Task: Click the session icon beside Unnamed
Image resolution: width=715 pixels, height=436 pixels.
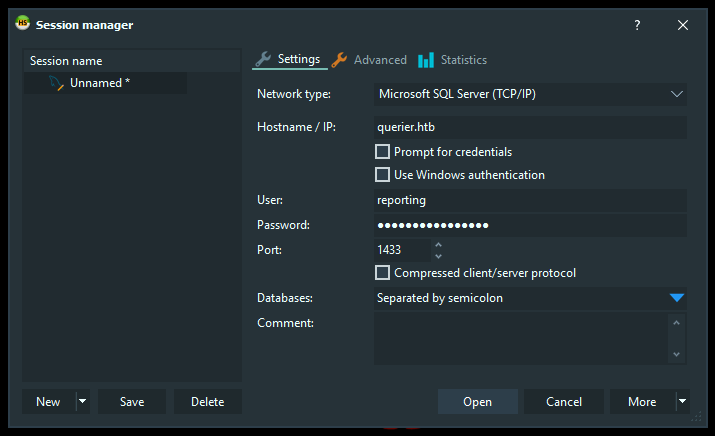Action: pyautogui.click(x=56, y=83)
